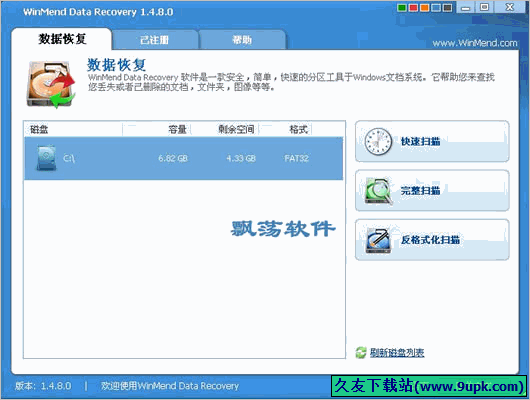This screenshot has height=400, width=530.
Task: Select the green theme color swatch
Action: [402, 8]
